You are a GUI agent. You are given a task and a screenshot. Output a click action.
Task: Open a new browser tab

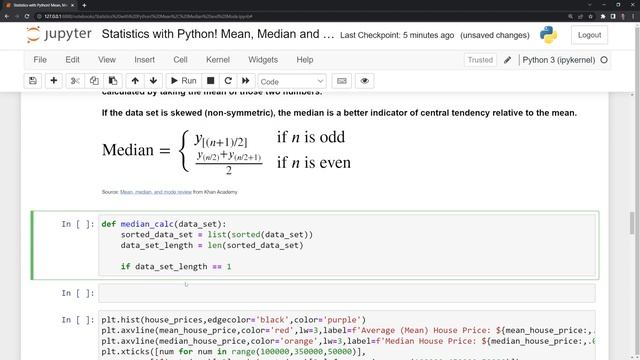click(84, 5)
